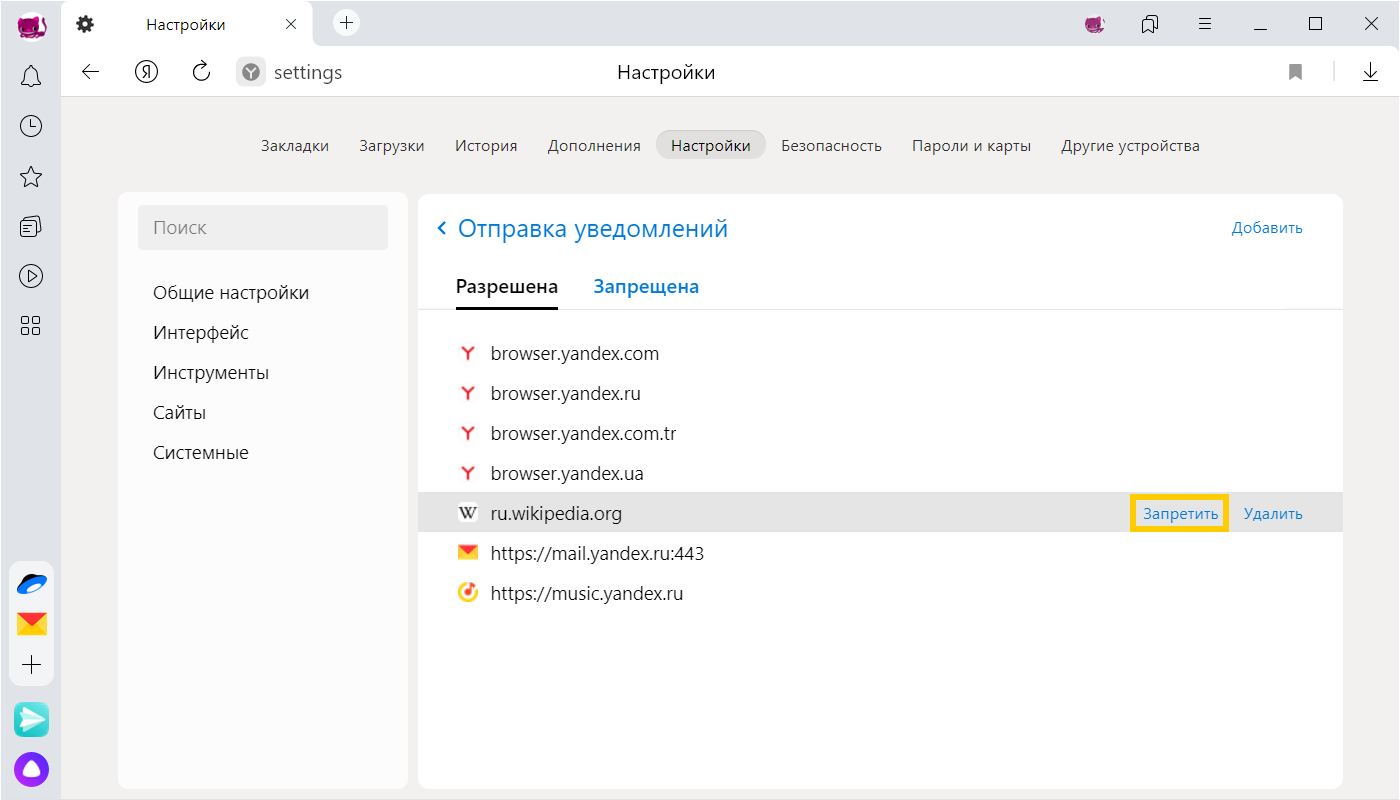Screen dimensions: 1400x800
Task: Close the Настройки browser tab
Action: (291, 24)
